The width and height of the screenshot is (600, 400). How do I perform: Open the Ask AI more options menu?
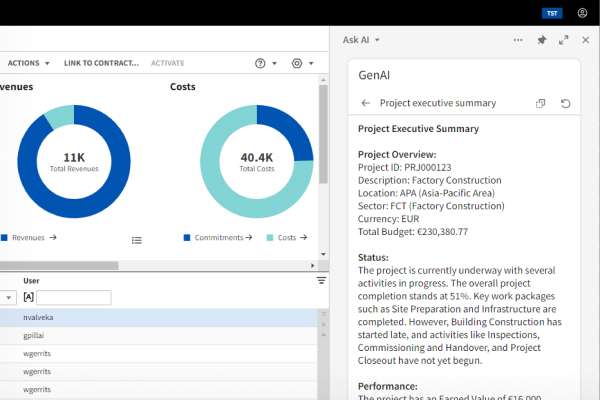pos(518,40)
